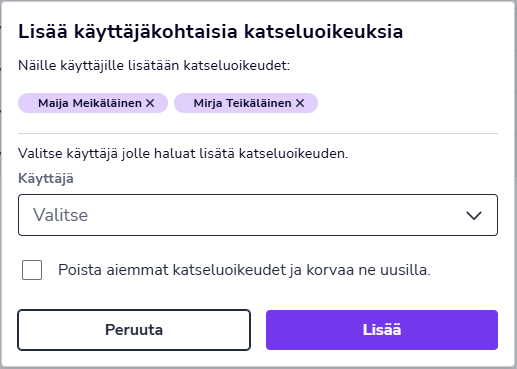The height and width of the screenshot is (369, 517).
Task: Confirm with the purple Lisää button
Action: (x=382, y=330)
